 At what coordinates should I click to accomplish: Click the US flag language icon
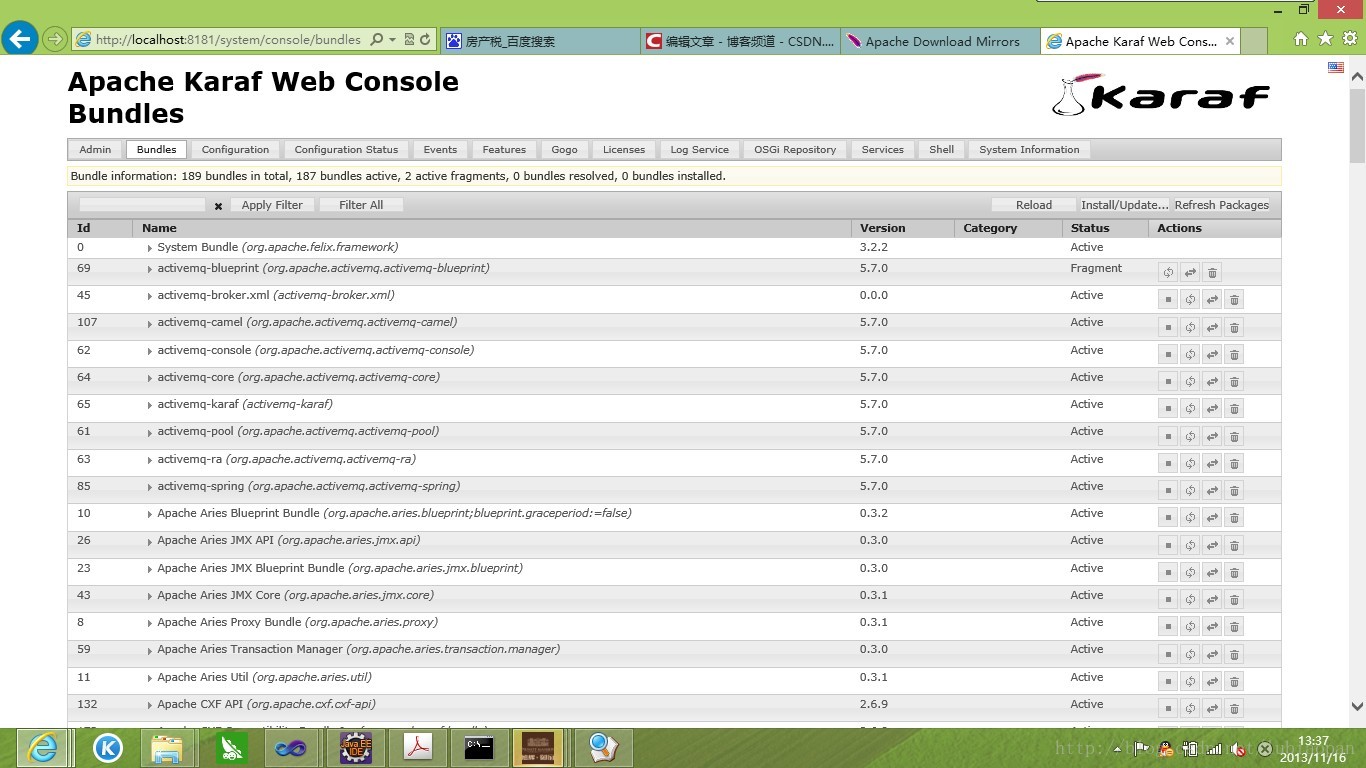[x=1336, y=67]
